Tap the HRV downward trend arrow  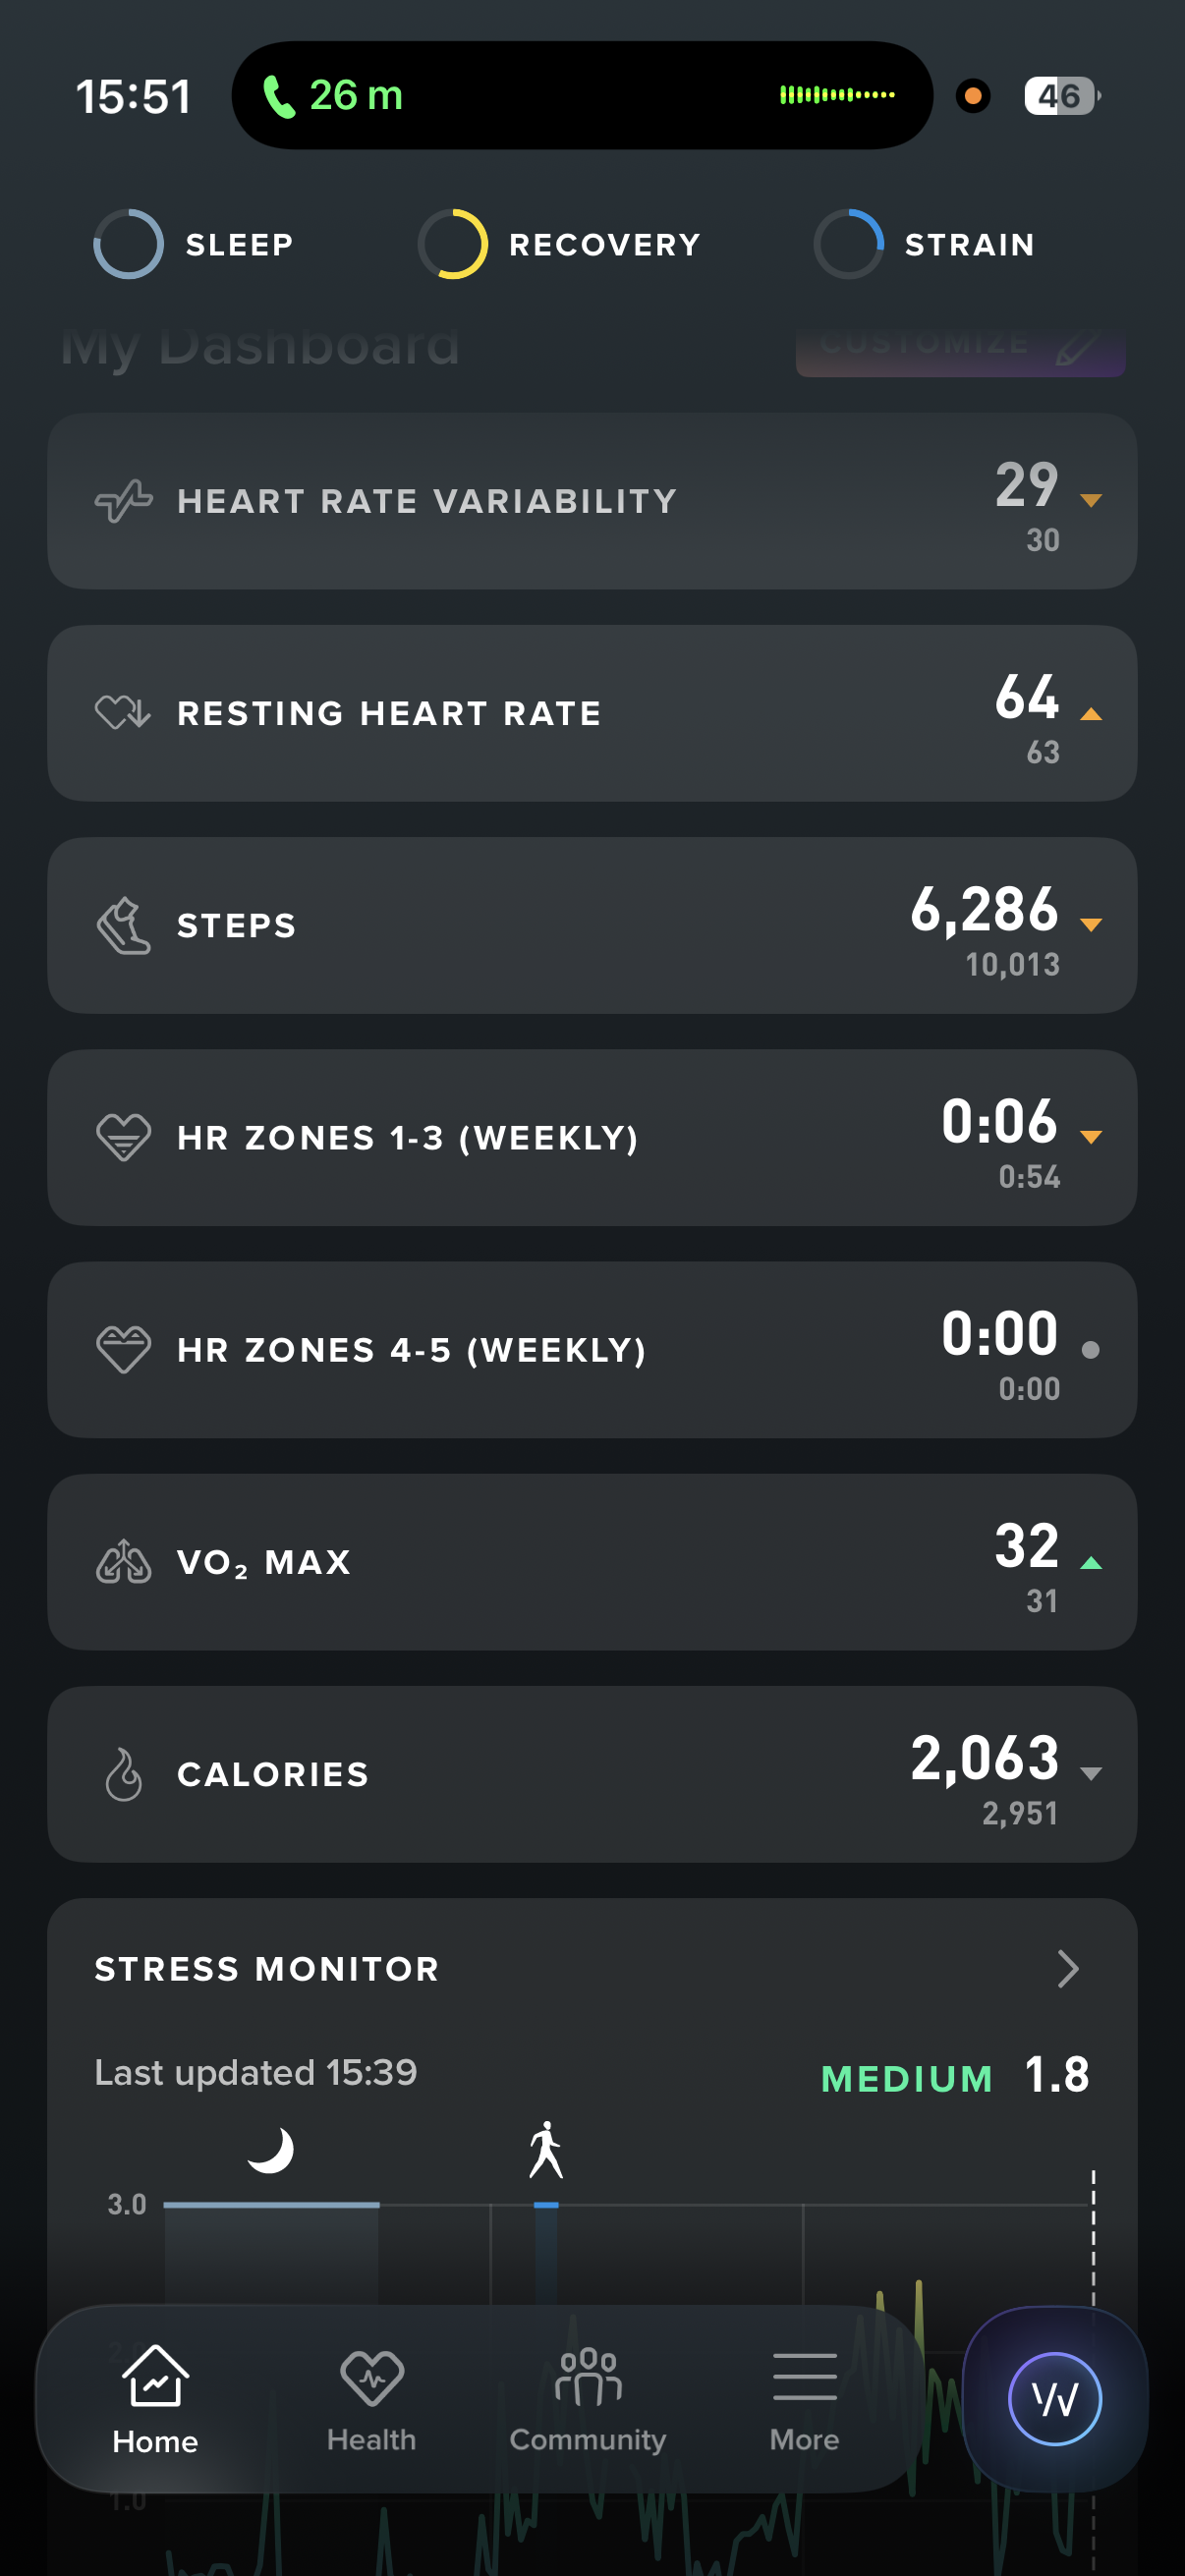(x=1091, y=500)
